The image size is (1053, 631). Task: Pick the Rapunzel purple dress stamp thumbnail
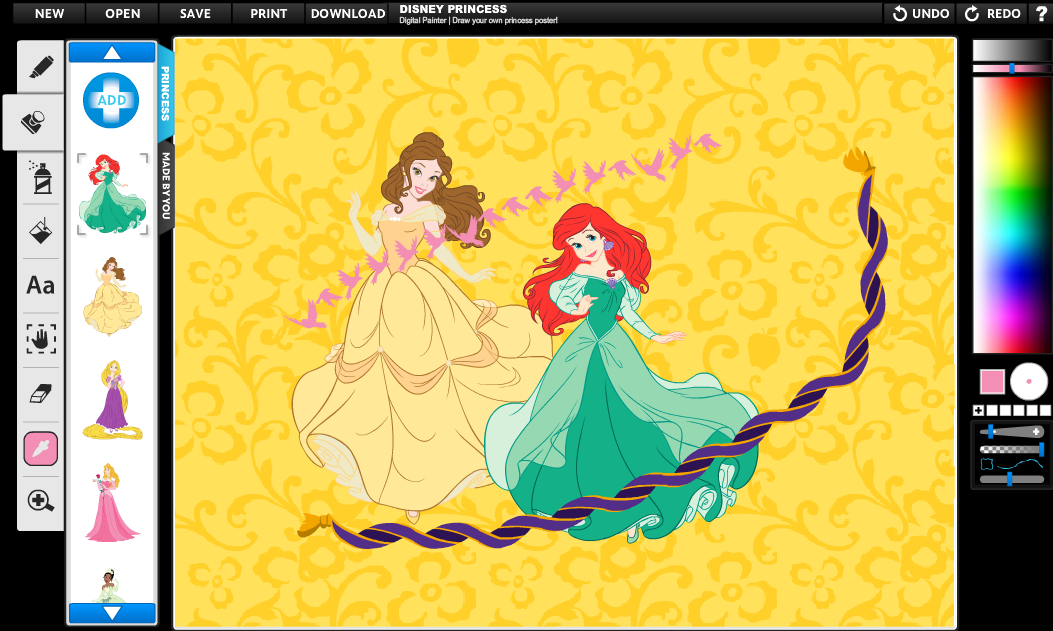point(112,400)
